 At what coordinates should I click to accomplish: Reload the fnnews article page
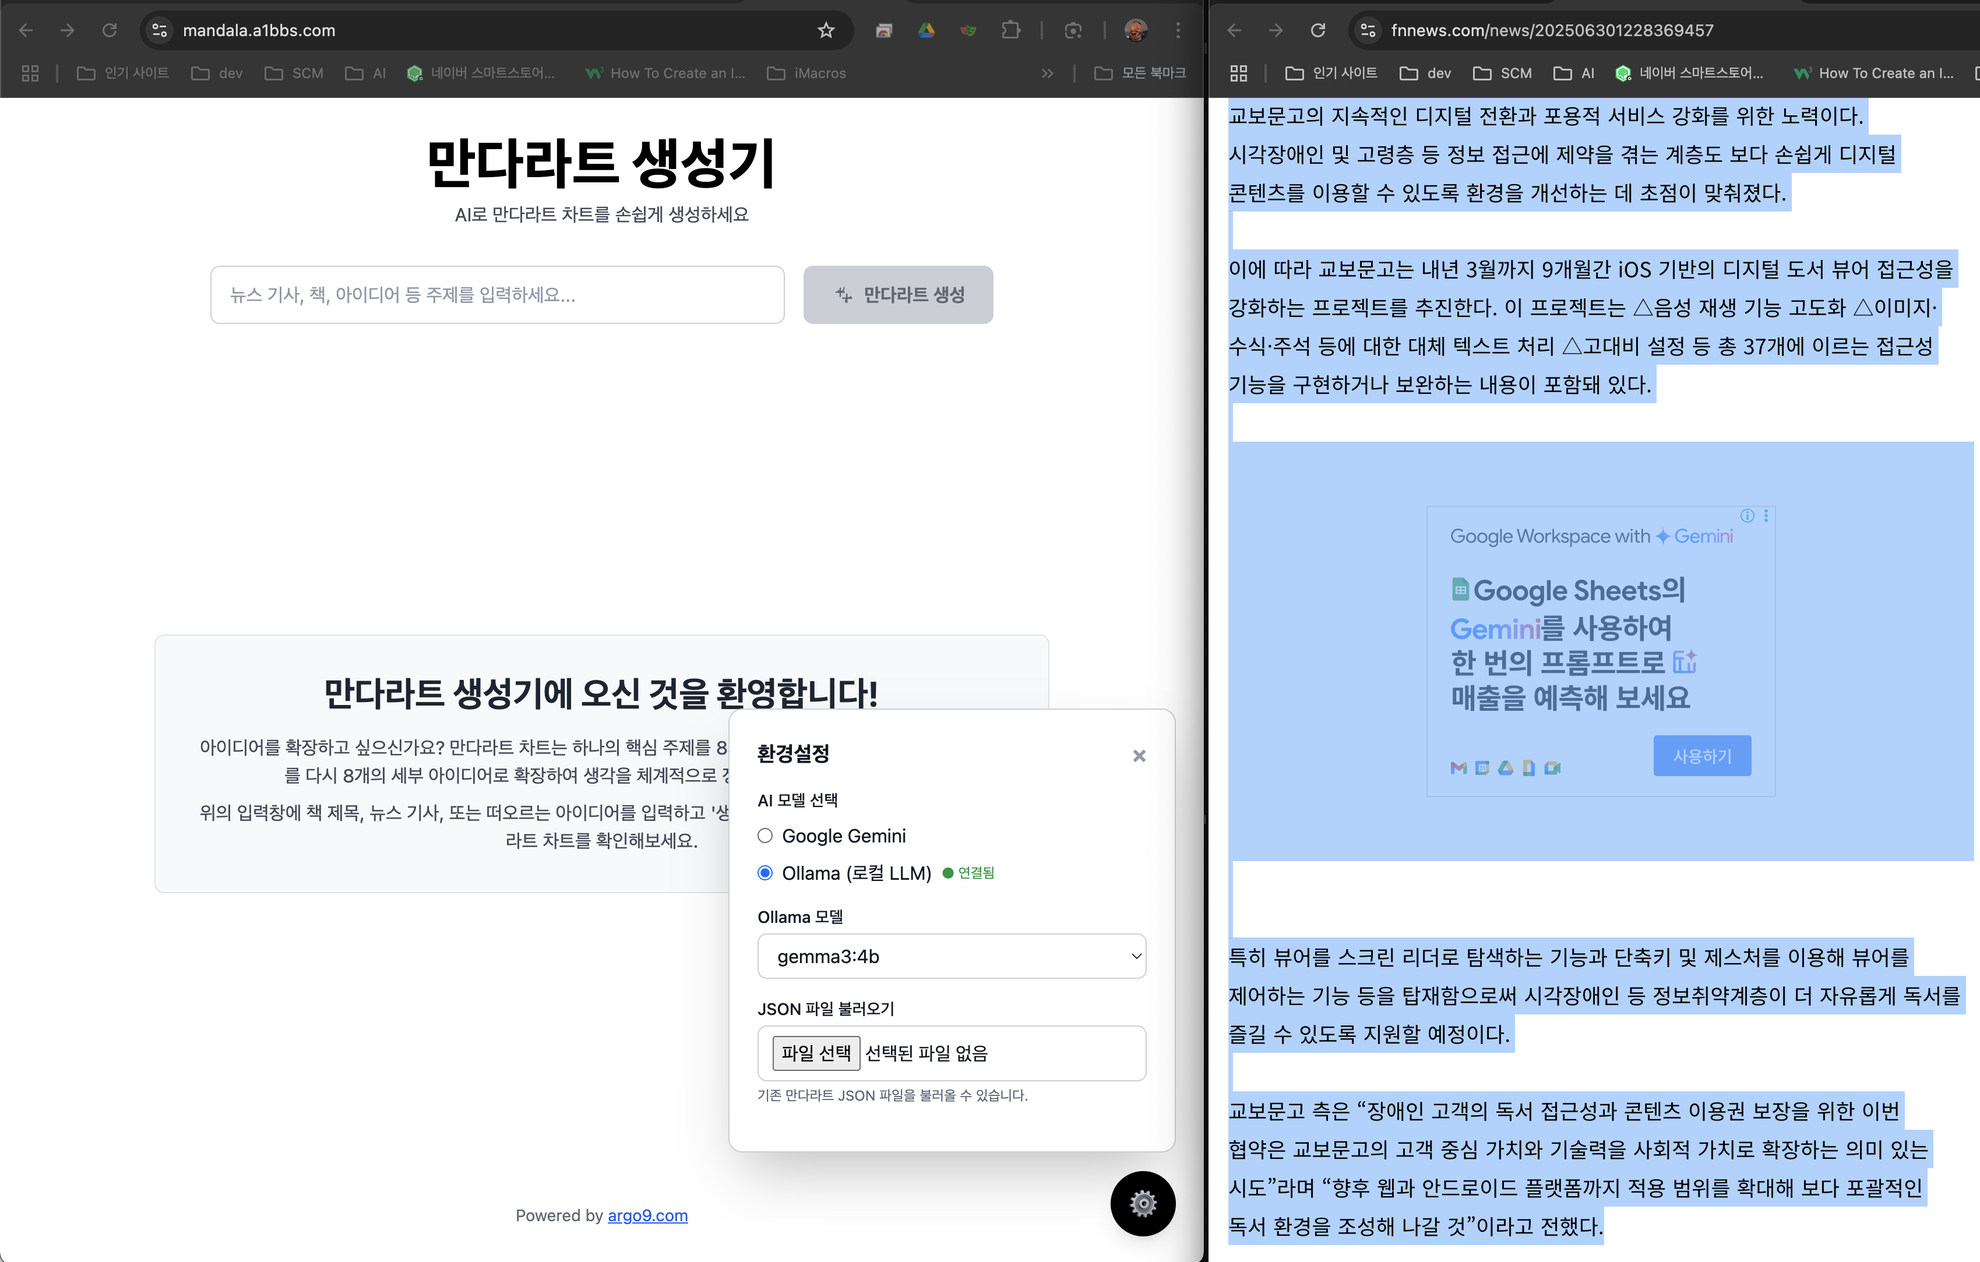(x=1318, y=30)
